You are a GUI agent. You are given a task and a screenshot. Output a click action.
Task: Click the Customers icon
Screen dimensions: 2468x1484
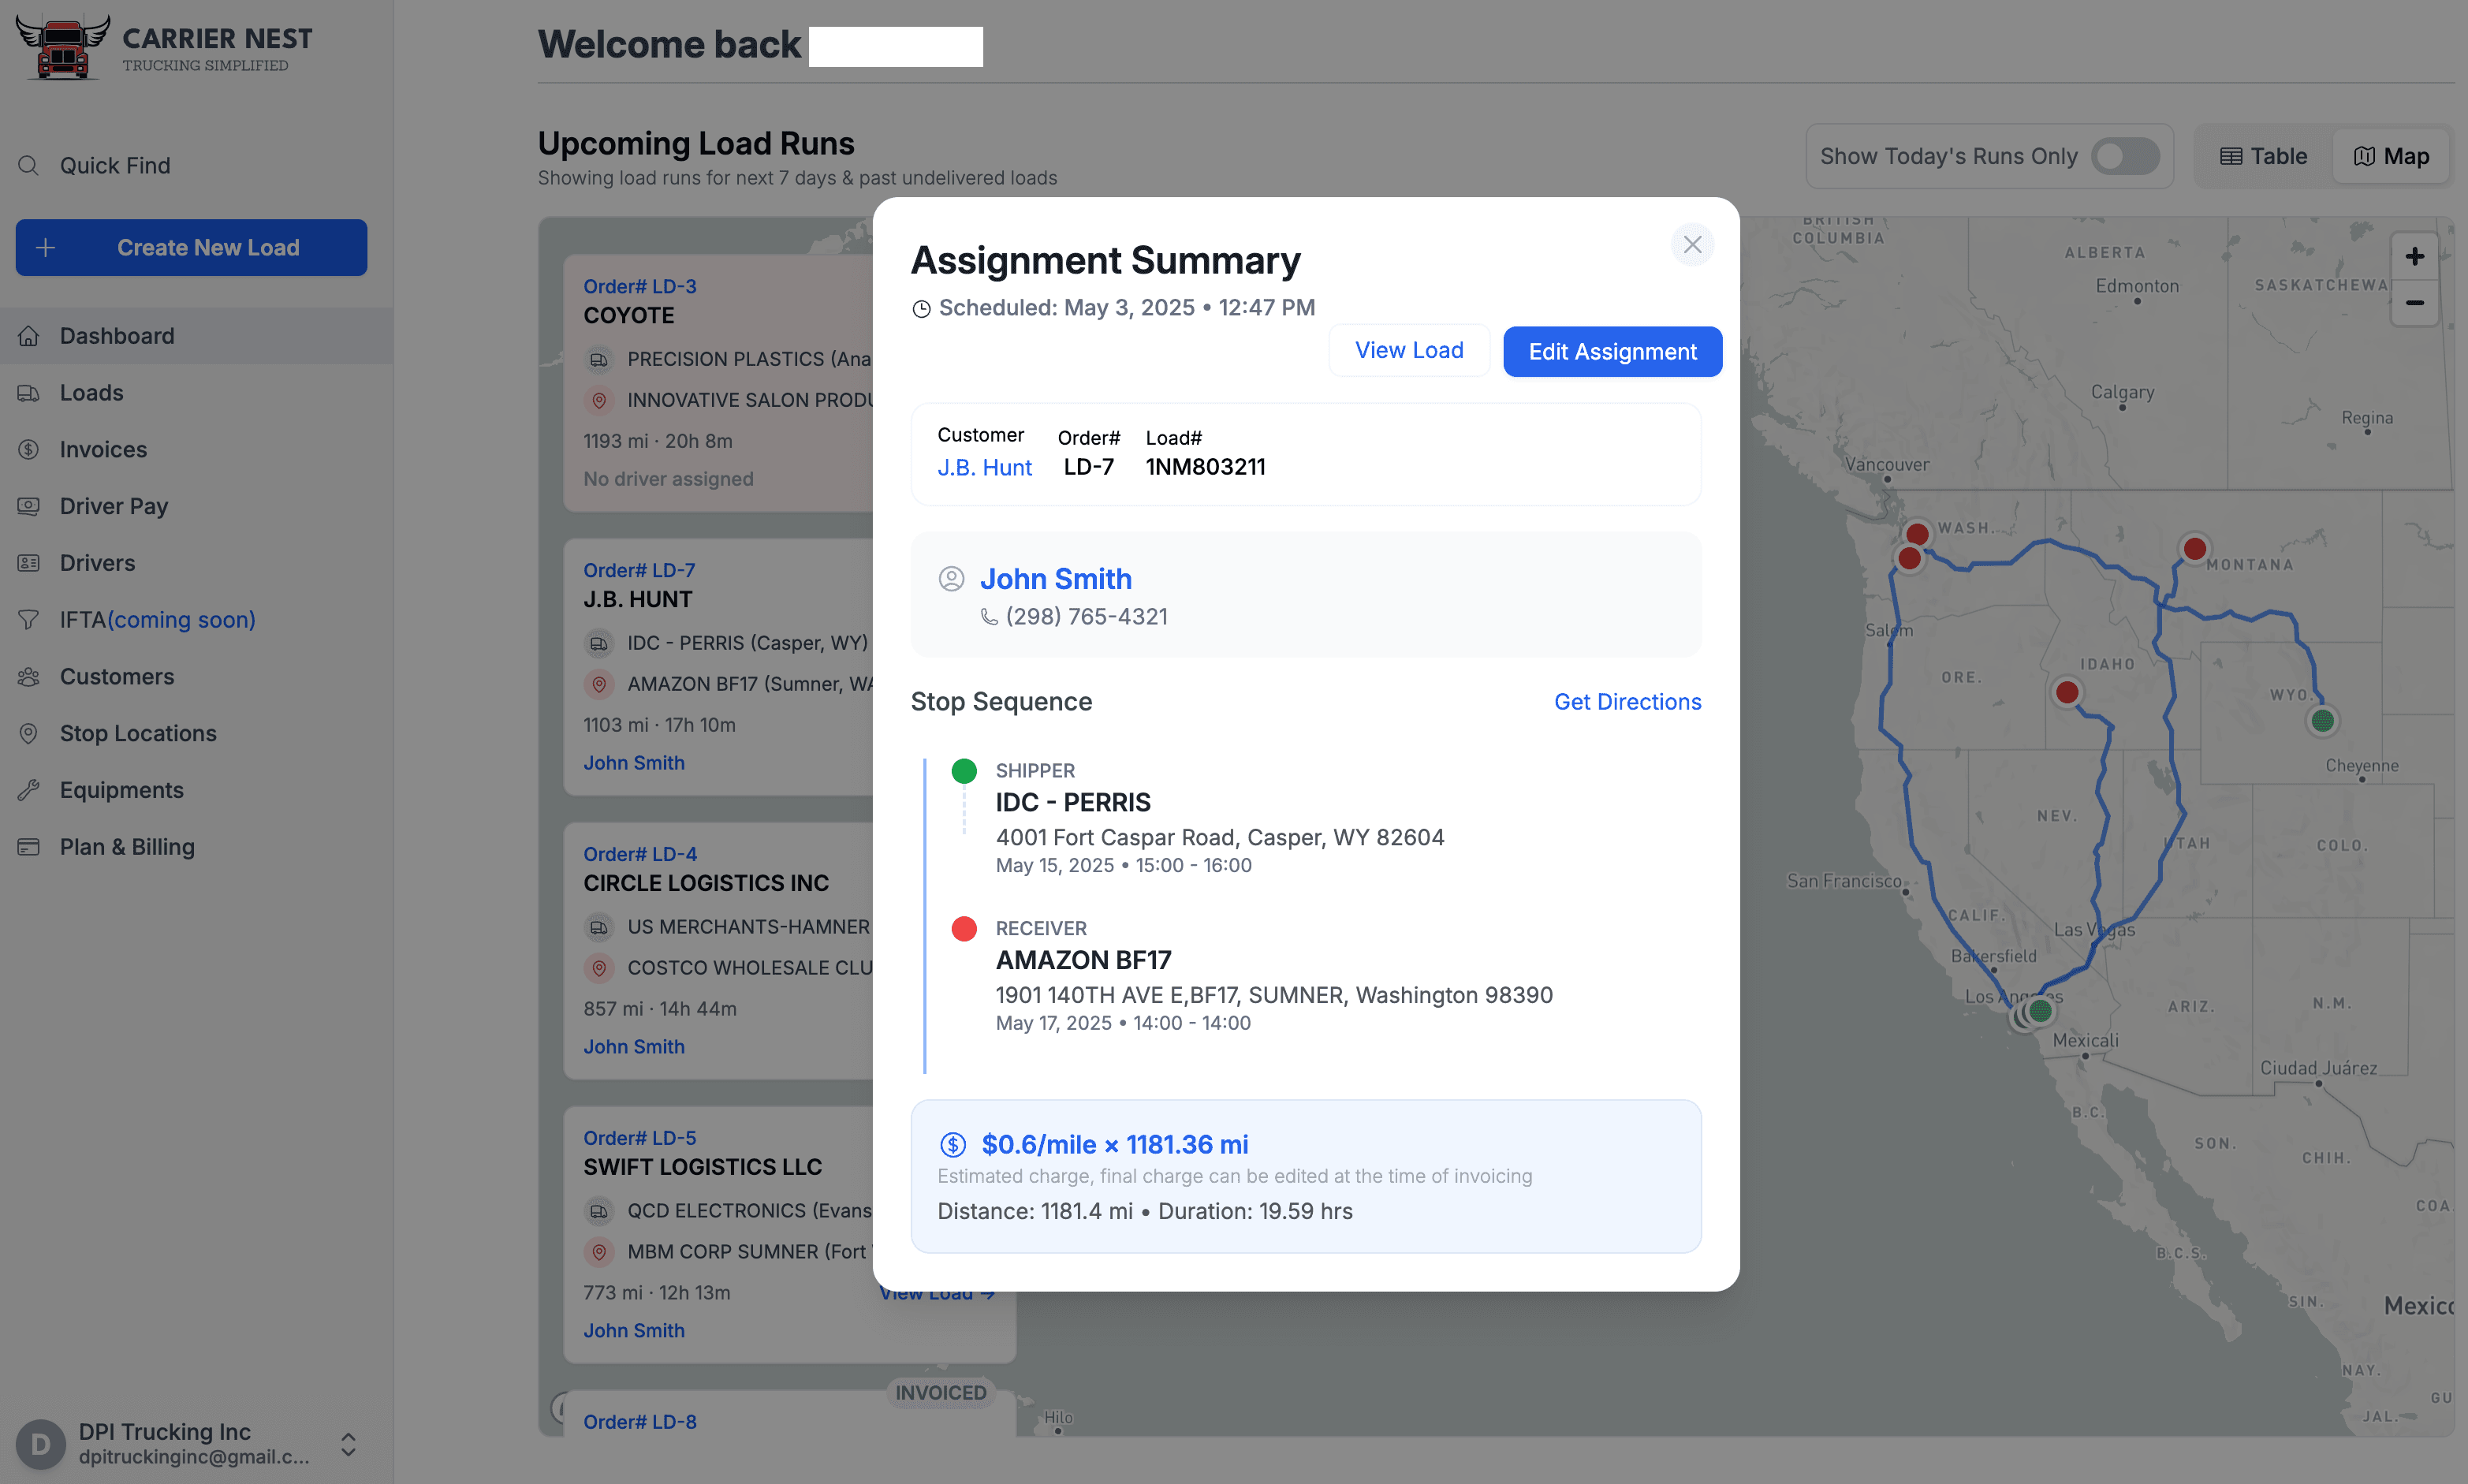click(x=29, y=676)
